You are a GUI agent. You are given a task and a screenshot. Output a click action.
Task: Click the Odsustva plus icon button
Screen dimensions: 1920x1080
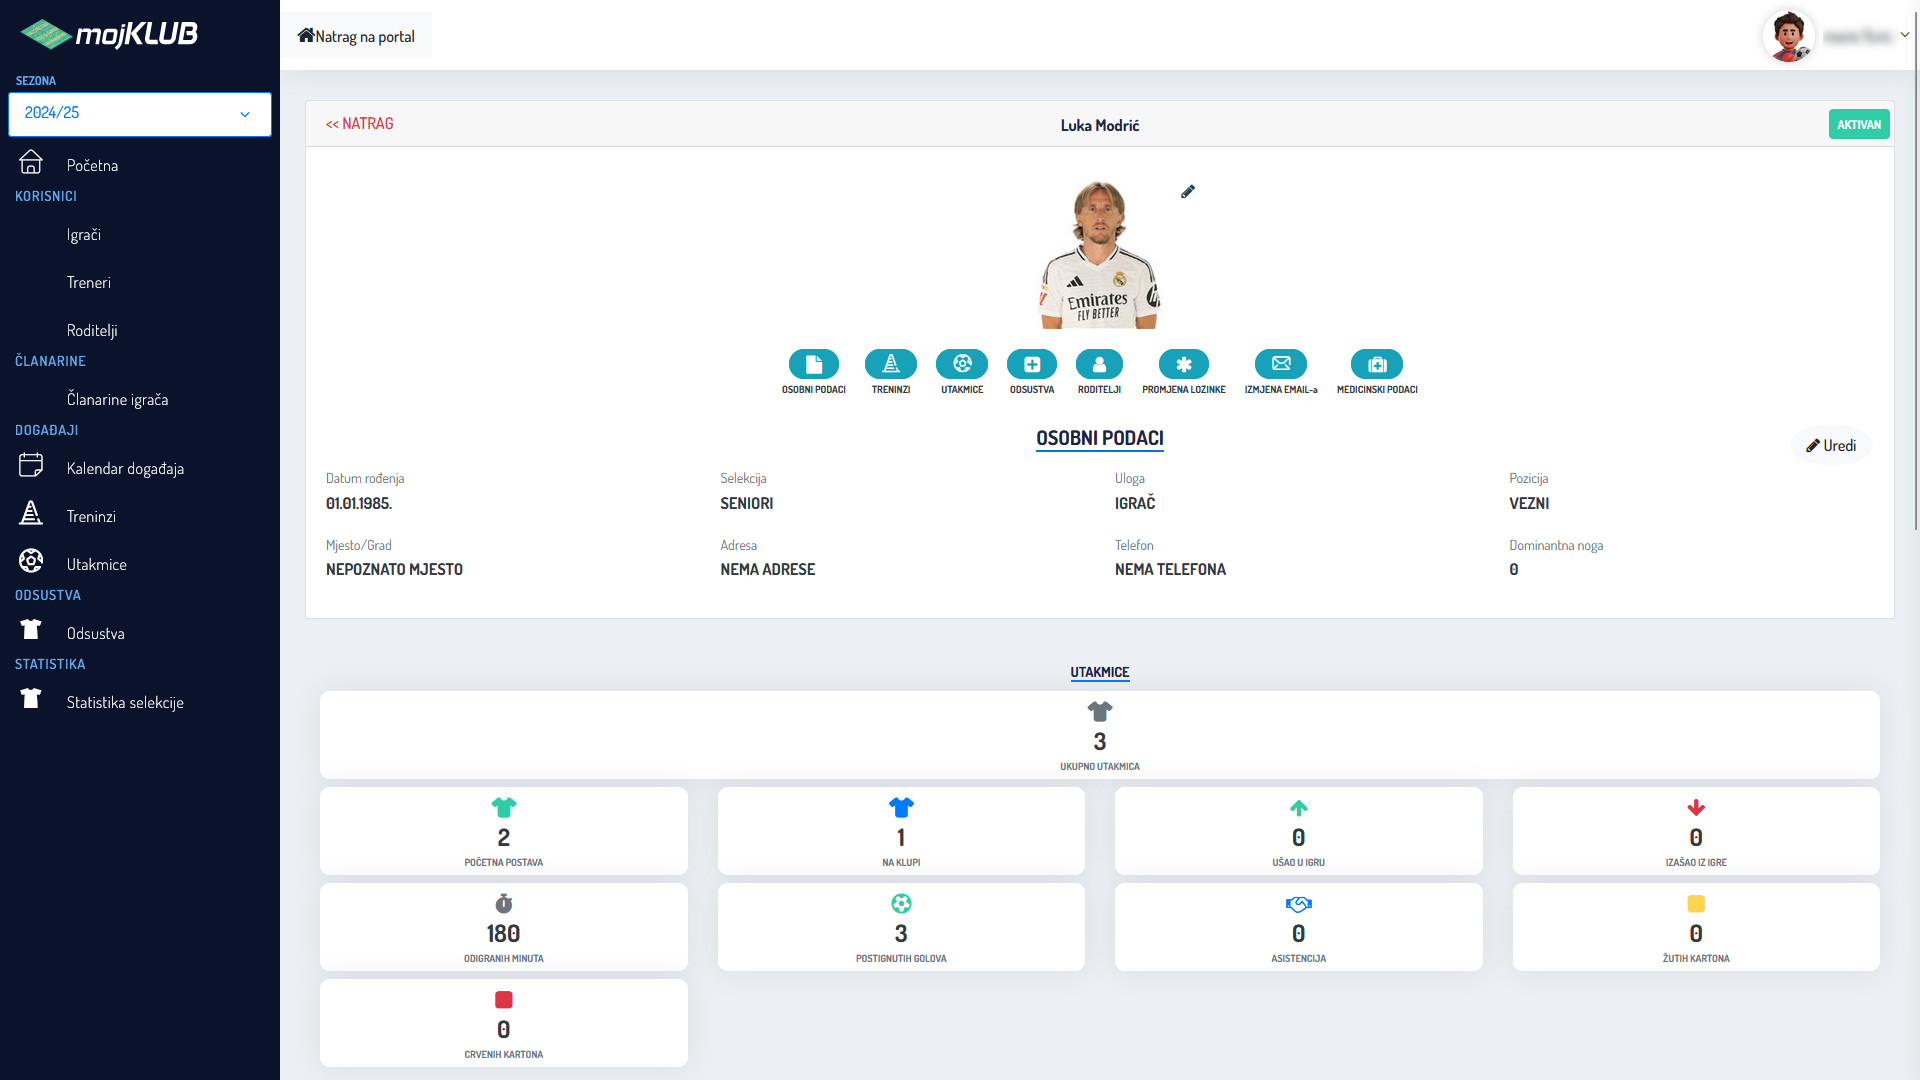1031,364
